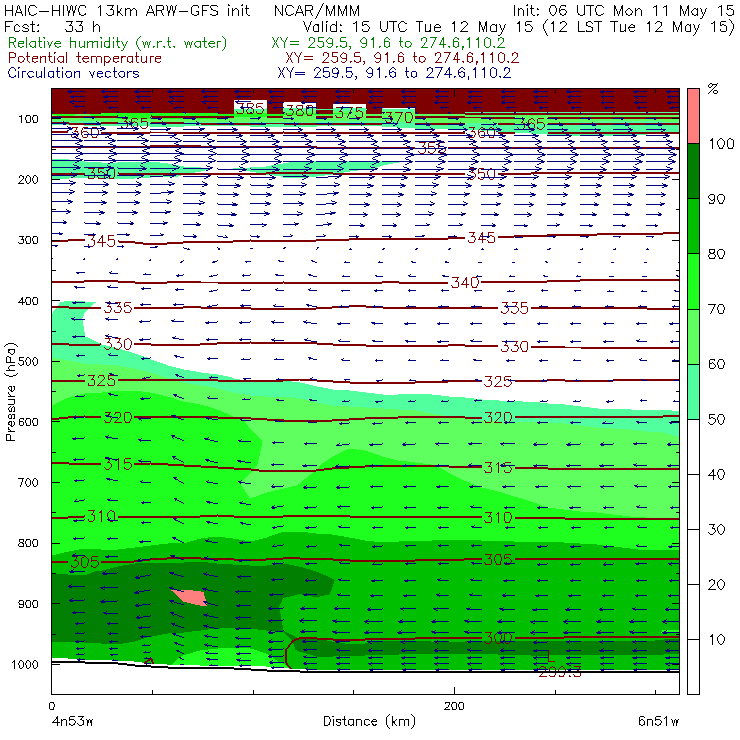The height and width of the screenshot is (740, 740).
Task: Click the '370' potential temperature contour label
Action: tap(399, 117)
